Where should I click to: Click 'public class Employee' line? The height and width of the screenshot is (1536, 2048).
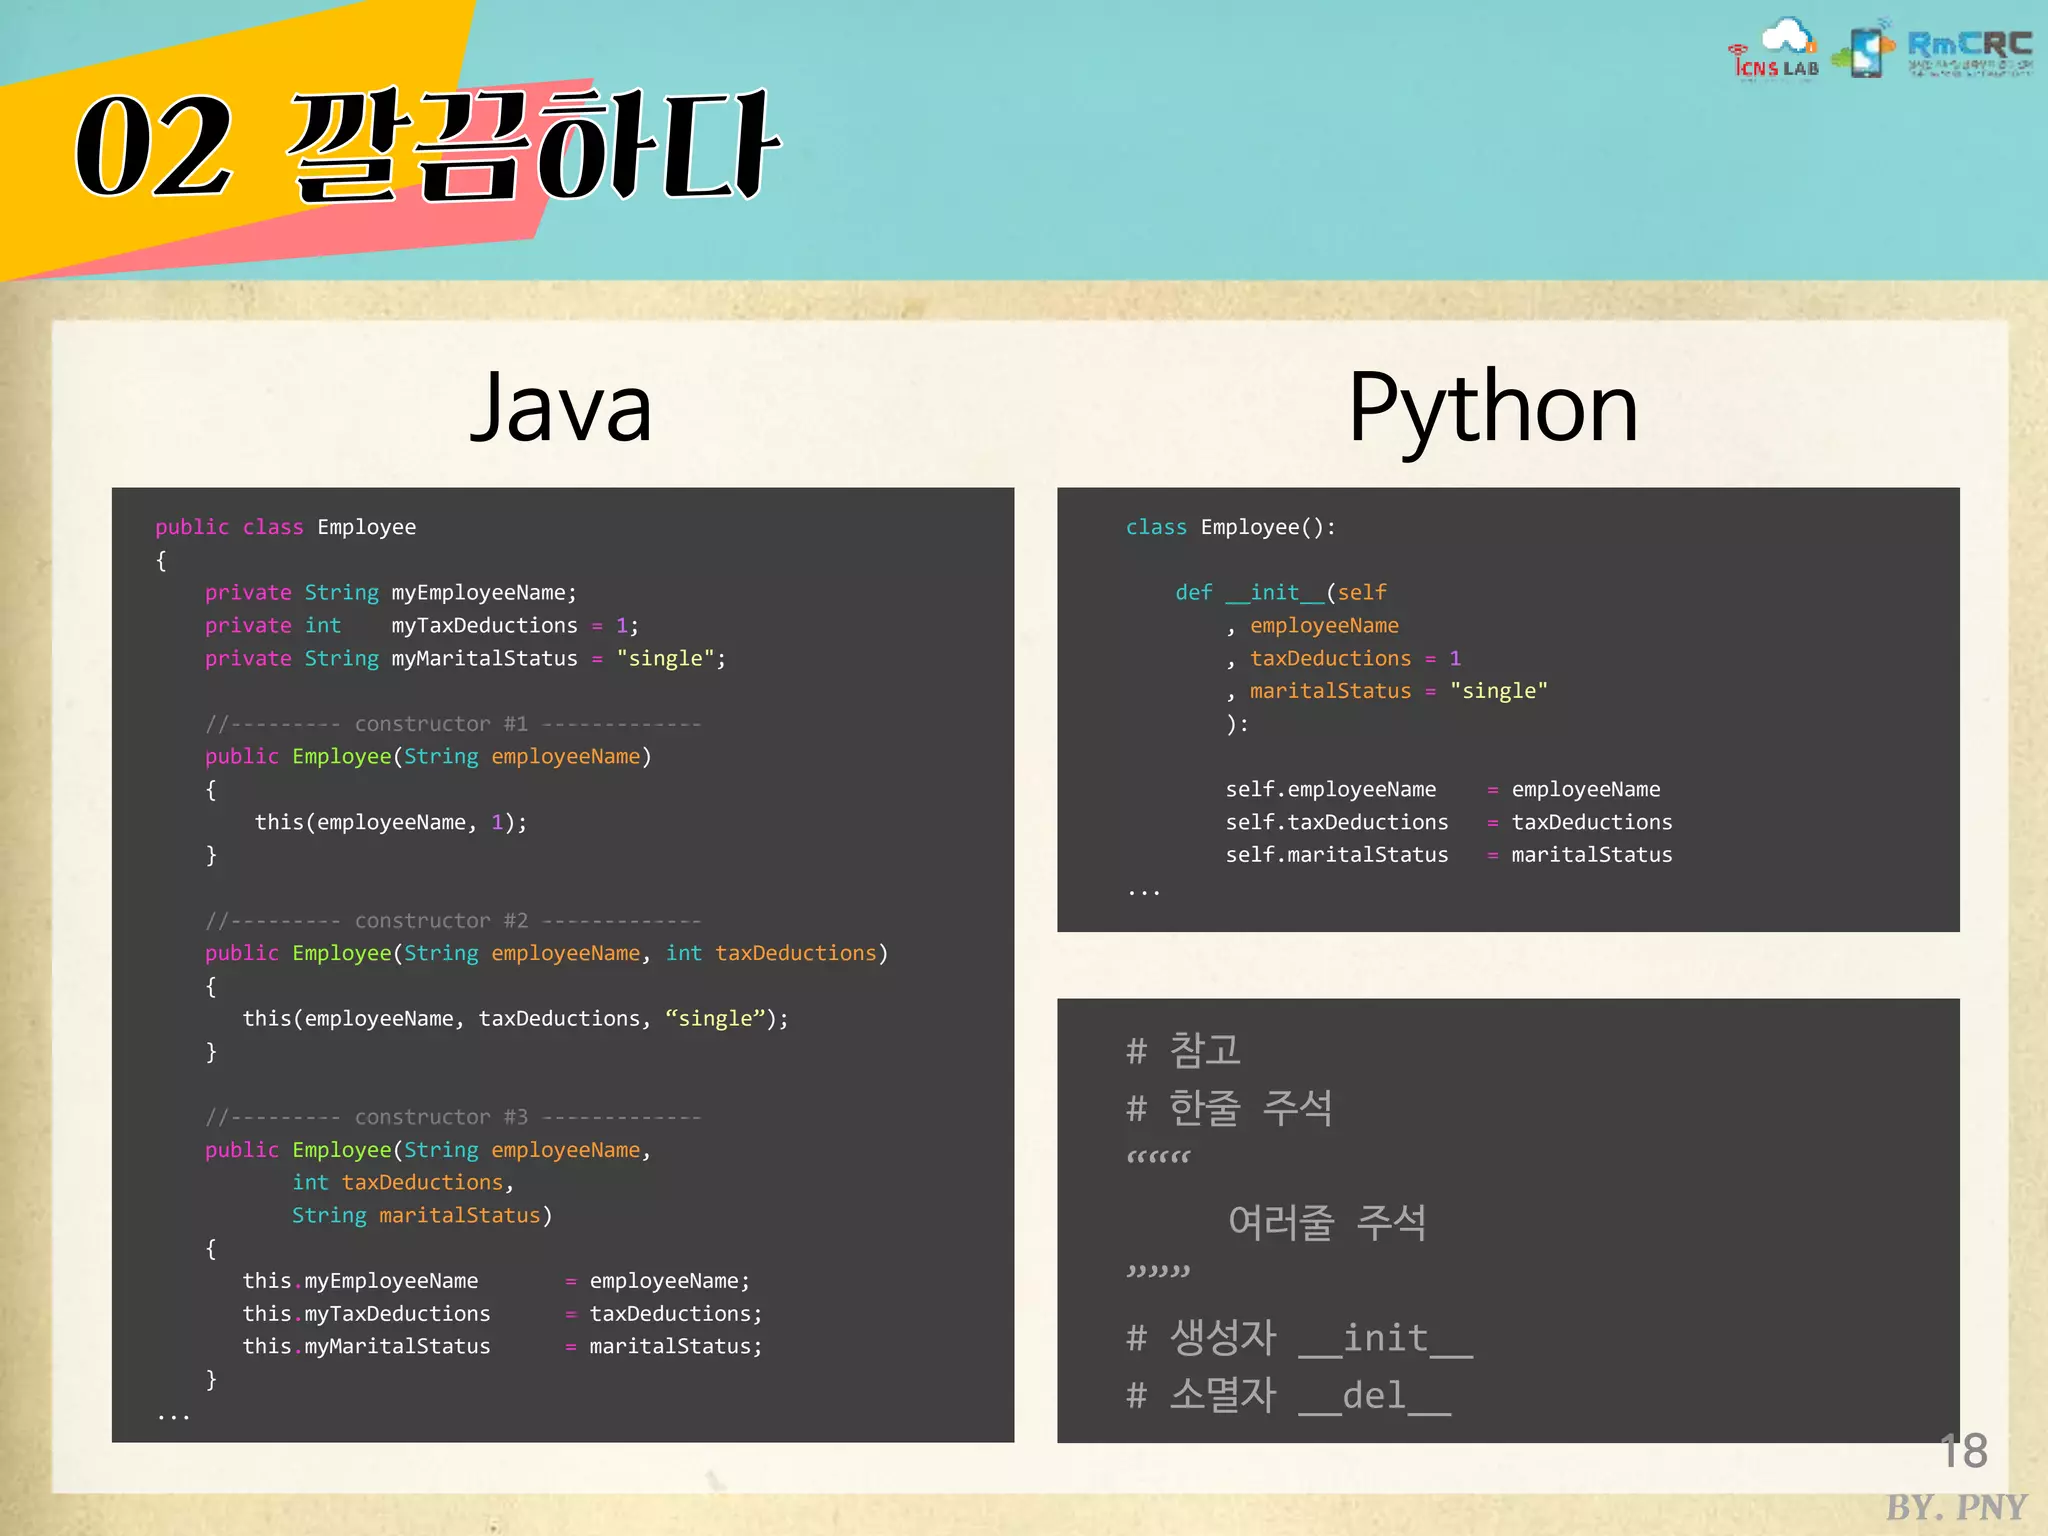tap(285, 527)
